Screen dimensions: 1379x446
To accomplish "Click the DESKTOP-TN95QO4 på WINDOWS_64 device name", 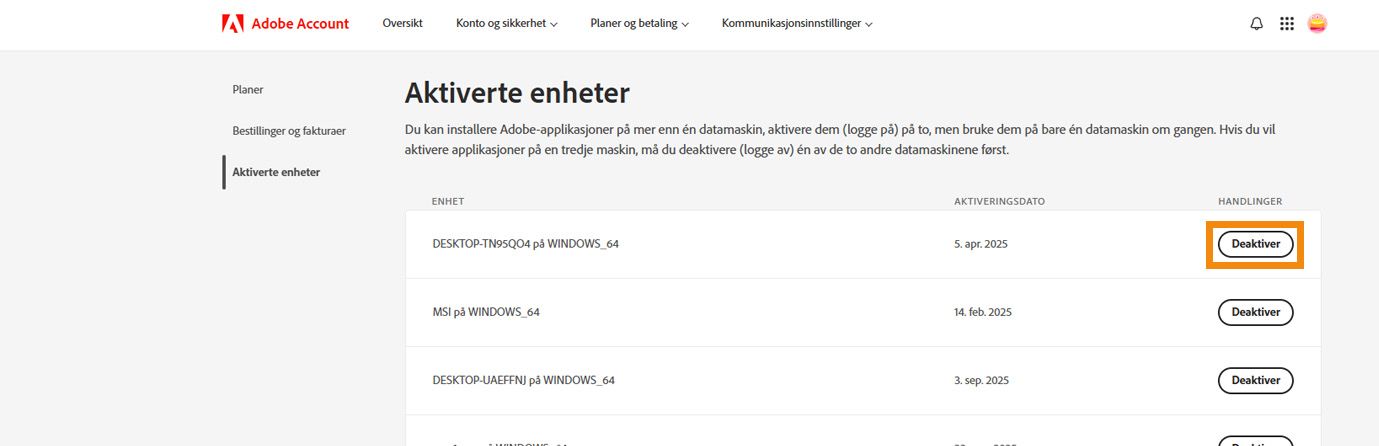I will 525,244.
